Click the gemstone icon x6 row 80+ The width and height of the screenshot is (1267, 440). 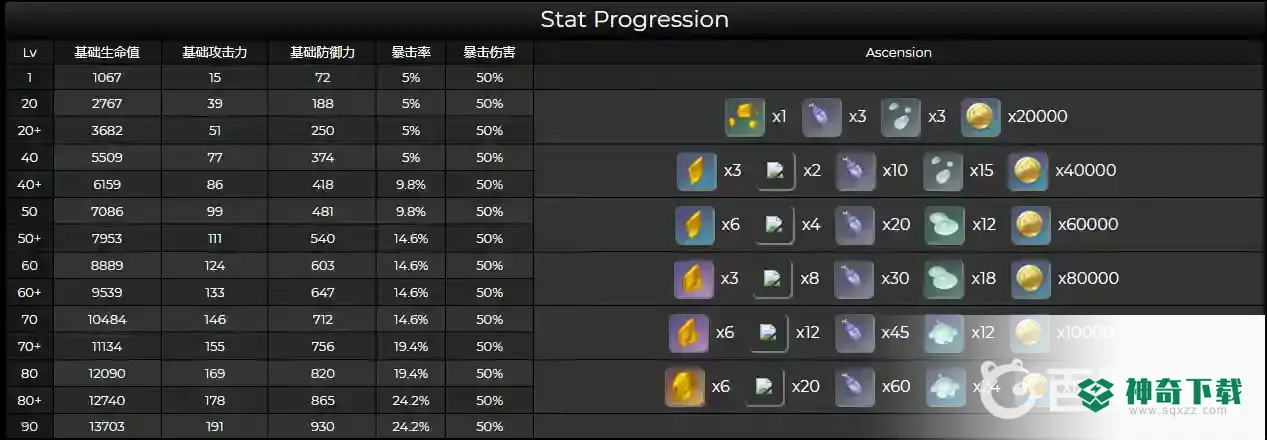[x=684, y=387]
